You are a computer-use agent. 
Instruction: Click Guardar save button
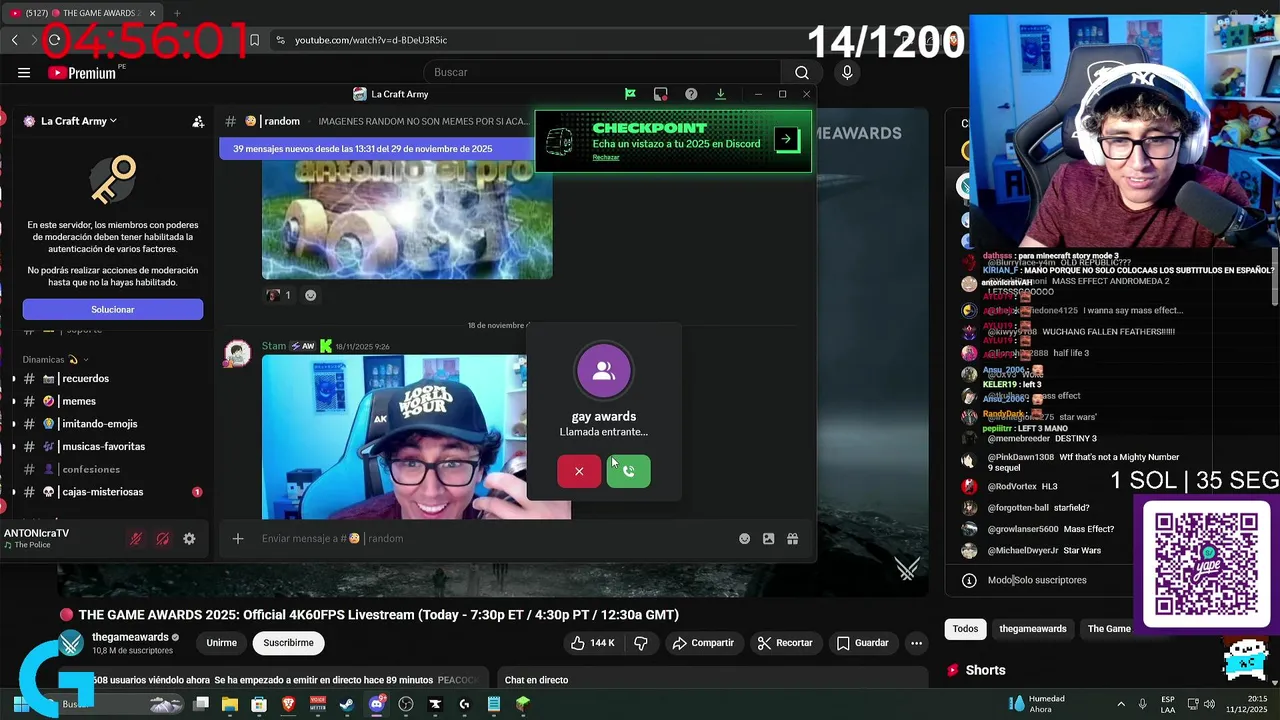coord(862,643)
